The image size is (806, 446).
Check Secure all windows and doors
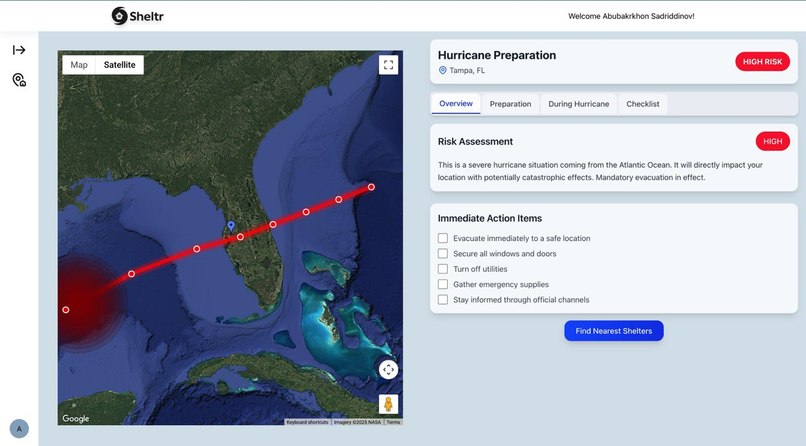point(443,253)
